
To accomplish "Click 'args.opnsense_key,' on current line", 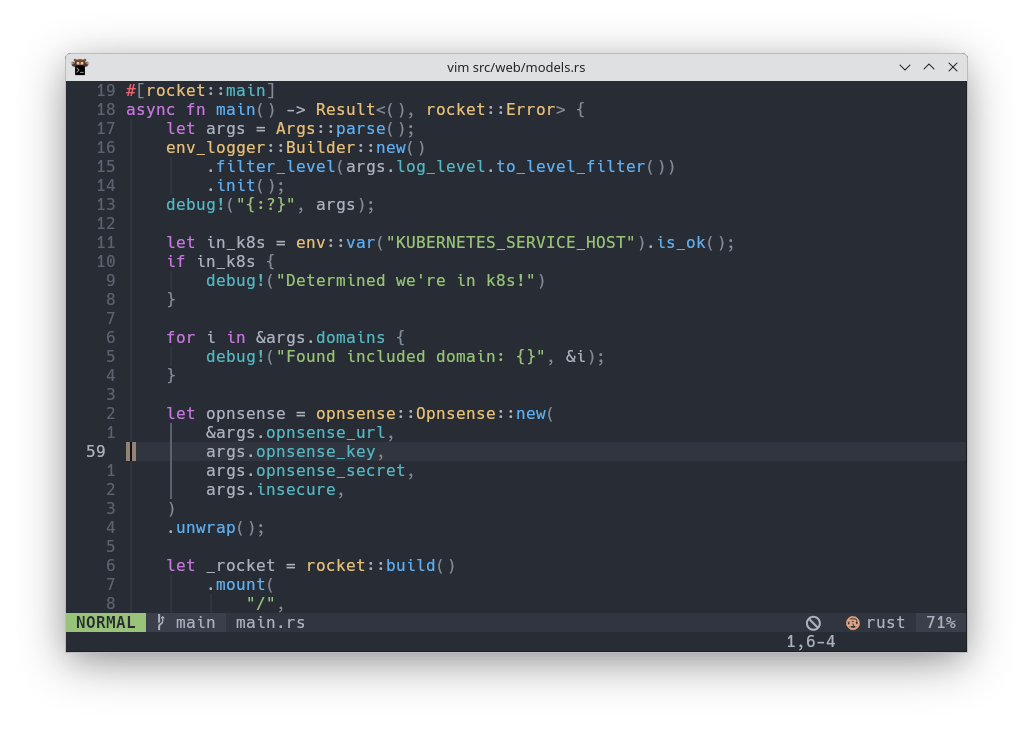I will [x=294, y=452].
